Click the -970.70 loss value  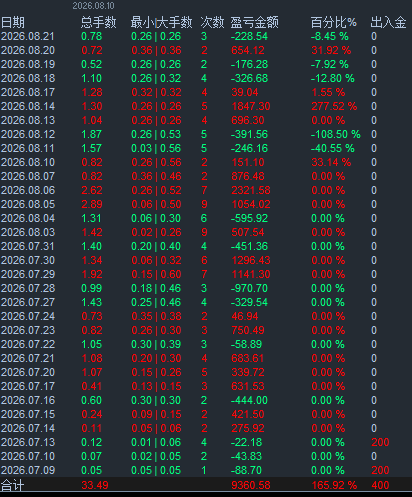249,288
